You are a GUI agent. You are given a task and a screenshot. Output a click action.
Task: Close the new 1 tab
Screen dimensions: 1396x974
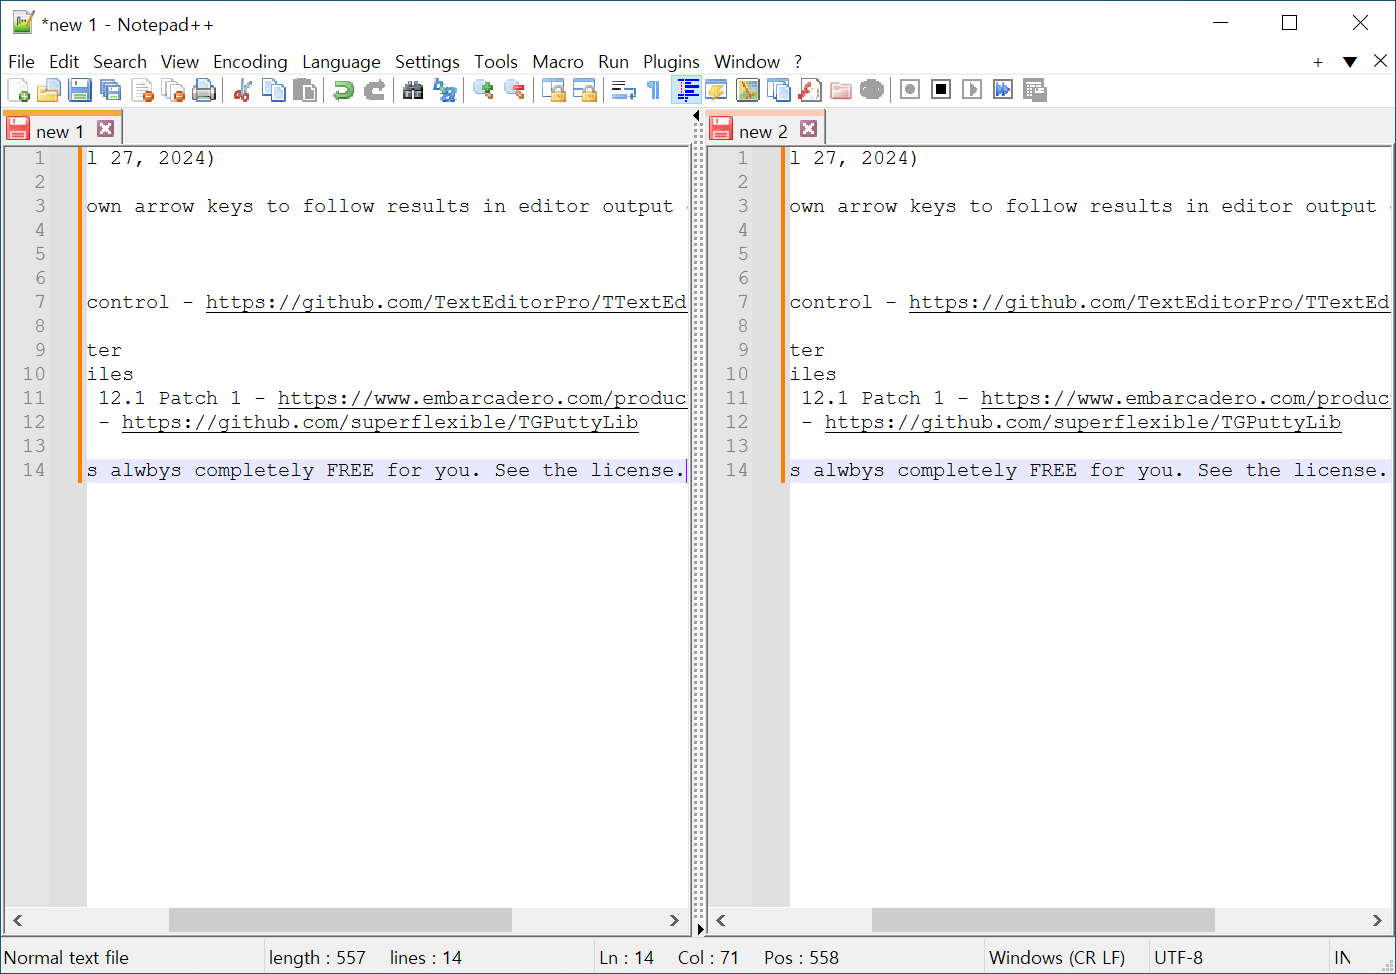coord(105,129)
